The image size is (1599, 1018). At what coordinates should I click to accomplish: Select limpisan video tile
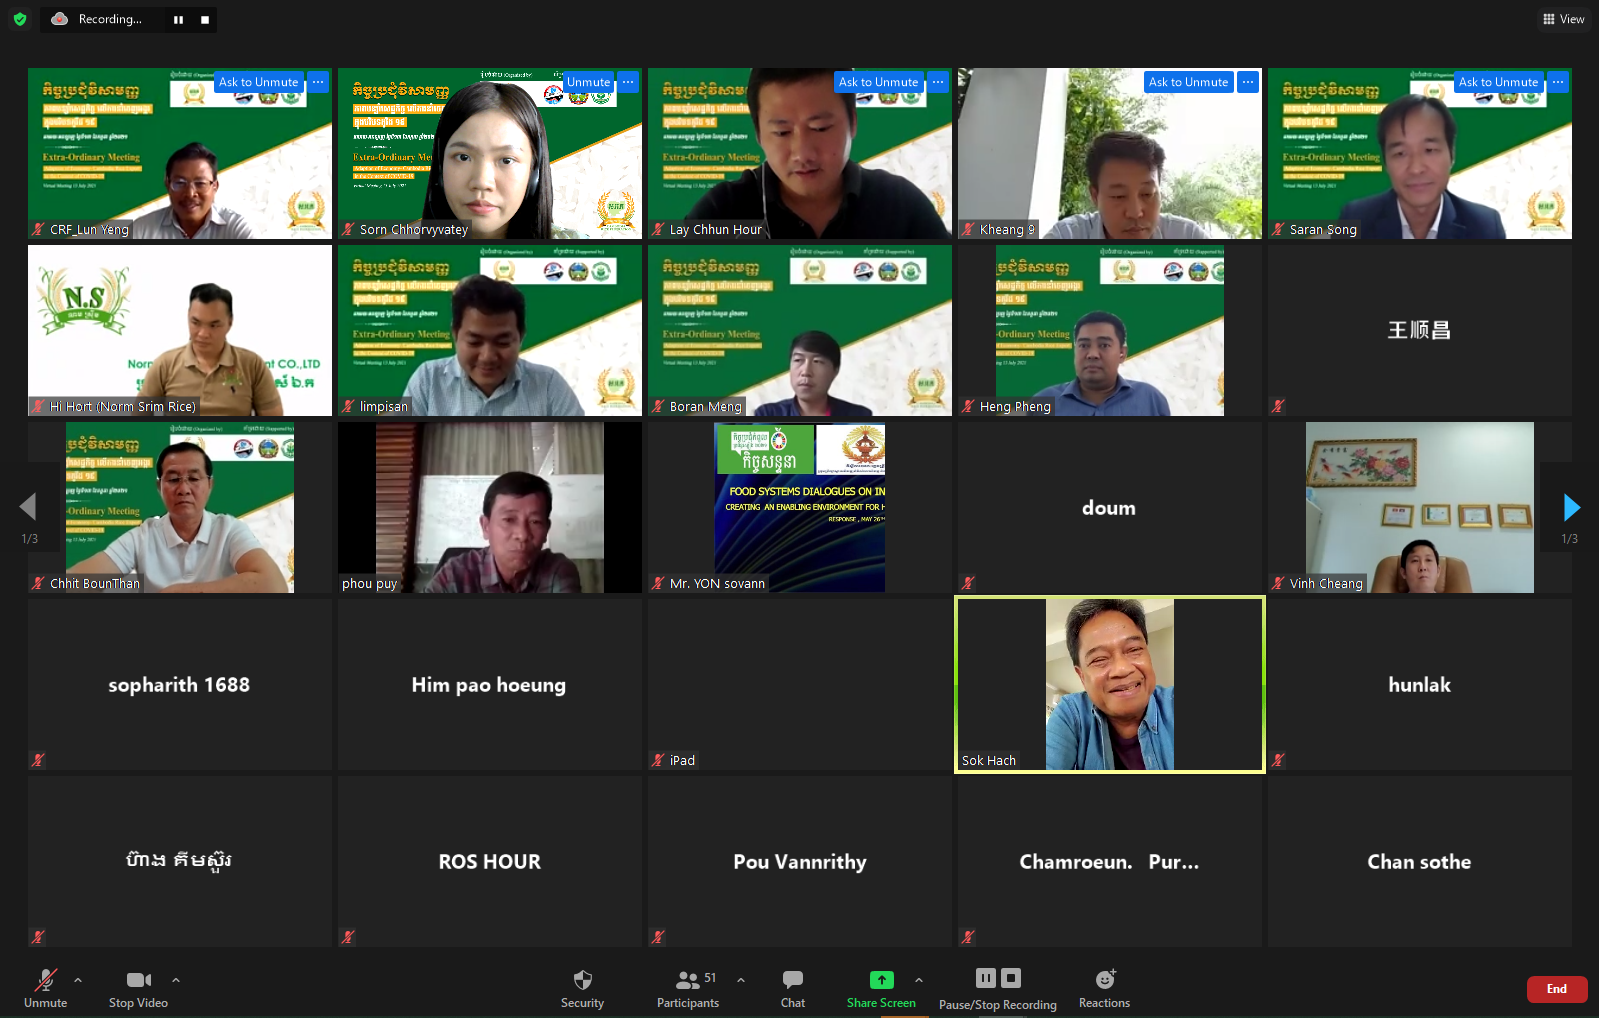pos(490,330)
